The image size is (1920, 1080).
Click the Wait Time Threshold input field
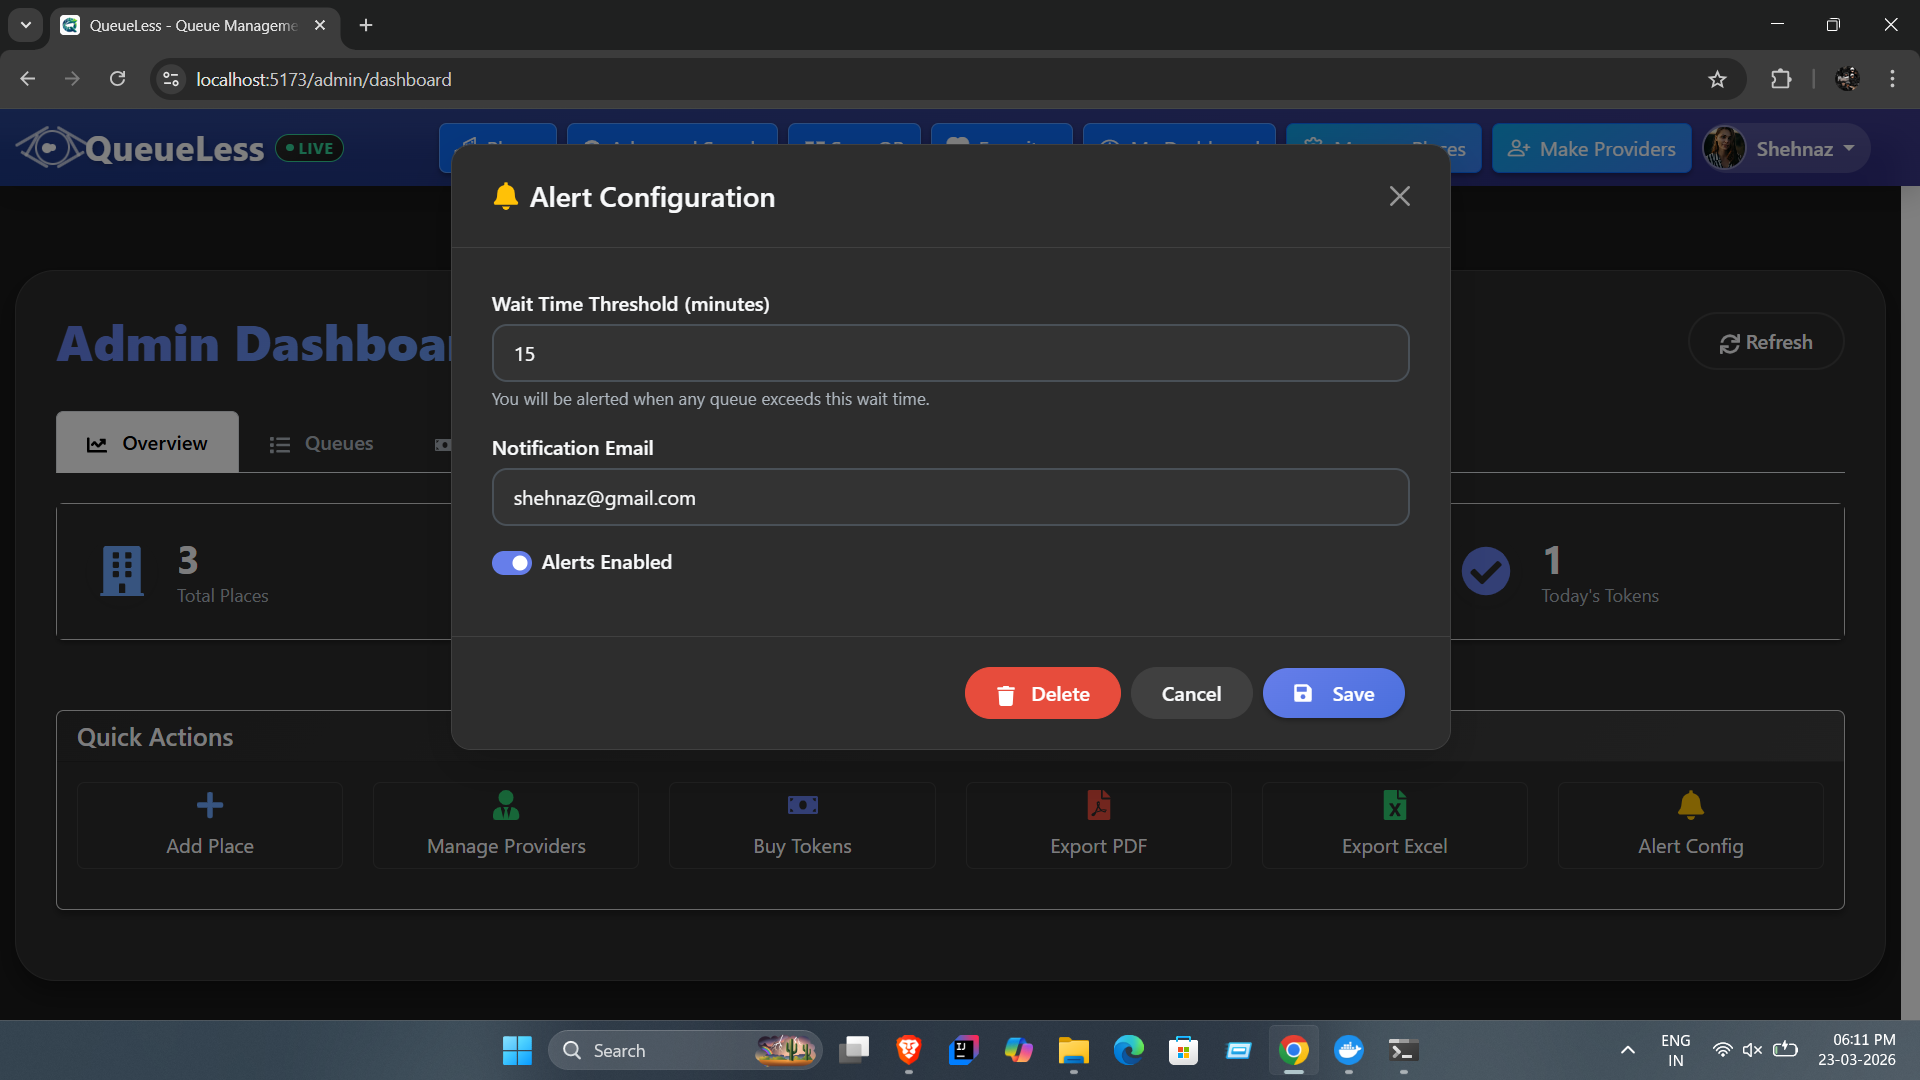point(950,353)
